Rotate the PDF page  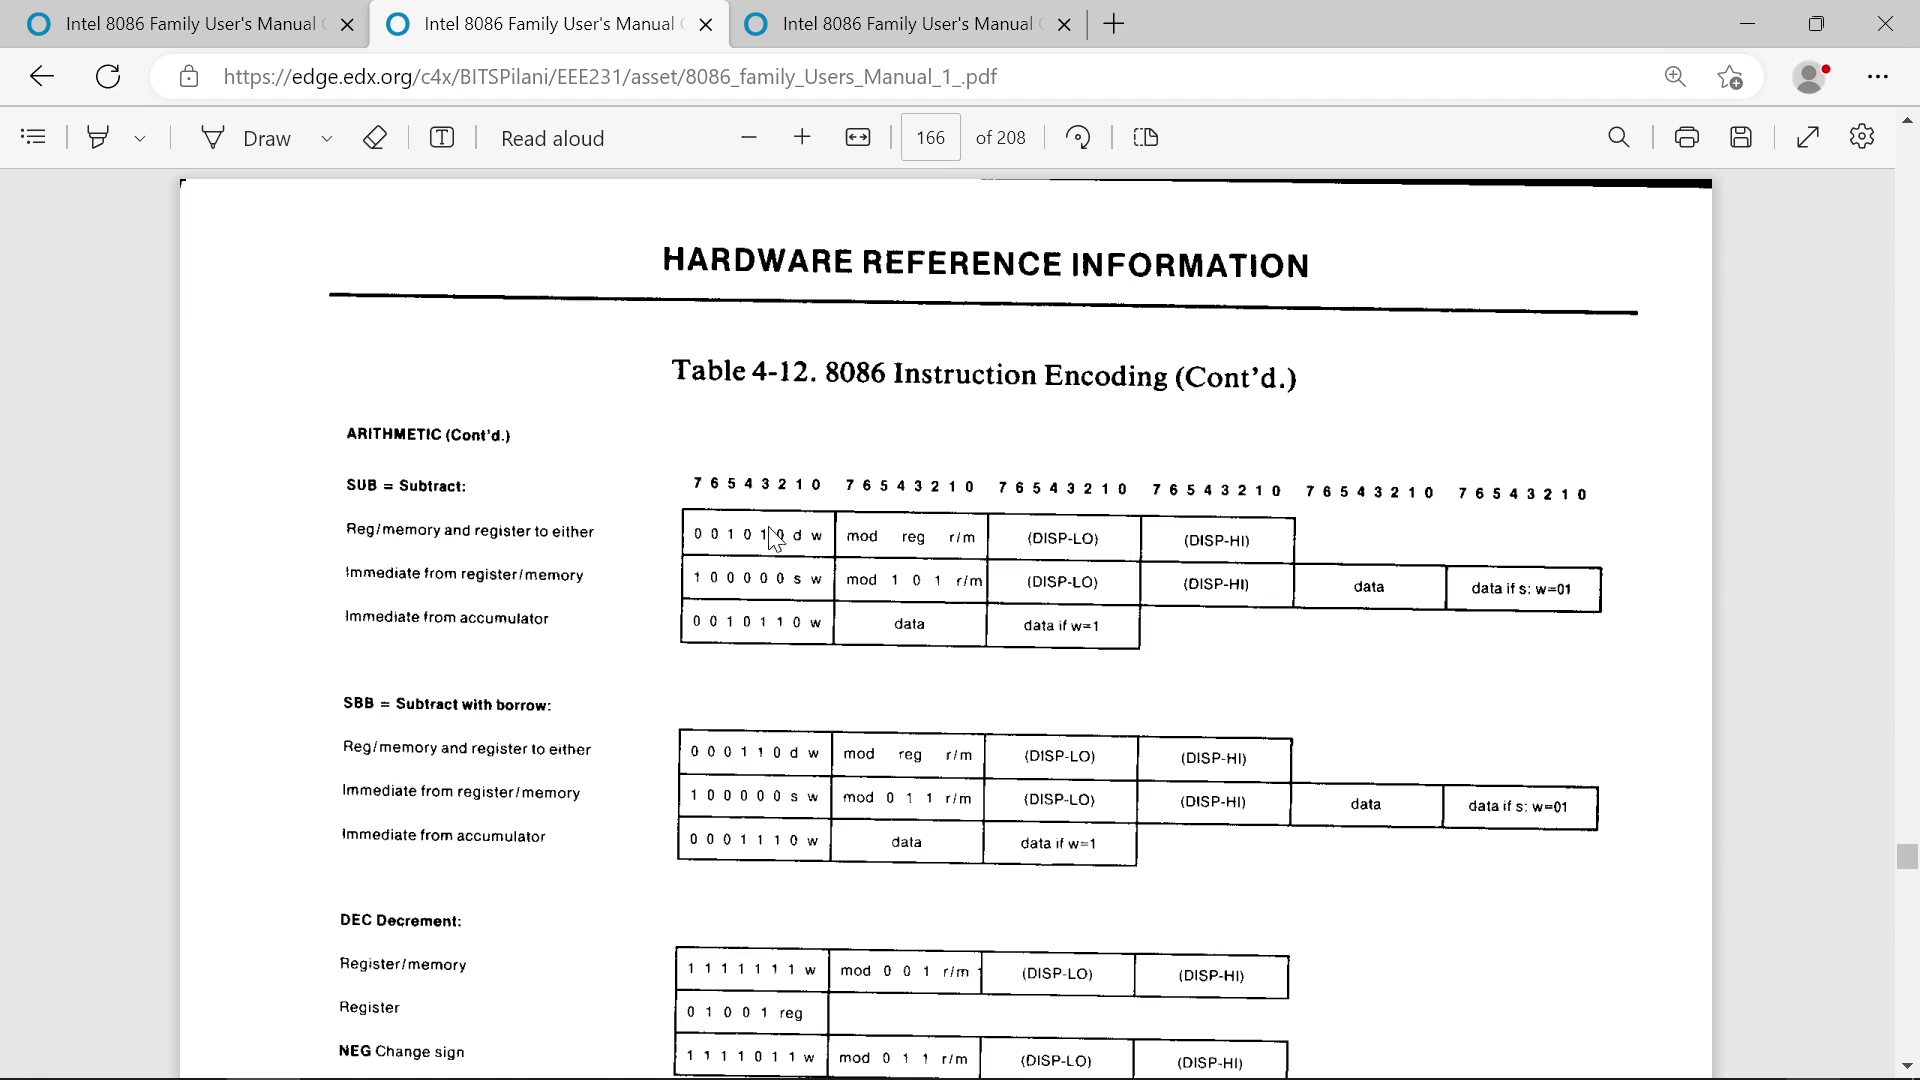point(1078,137)
